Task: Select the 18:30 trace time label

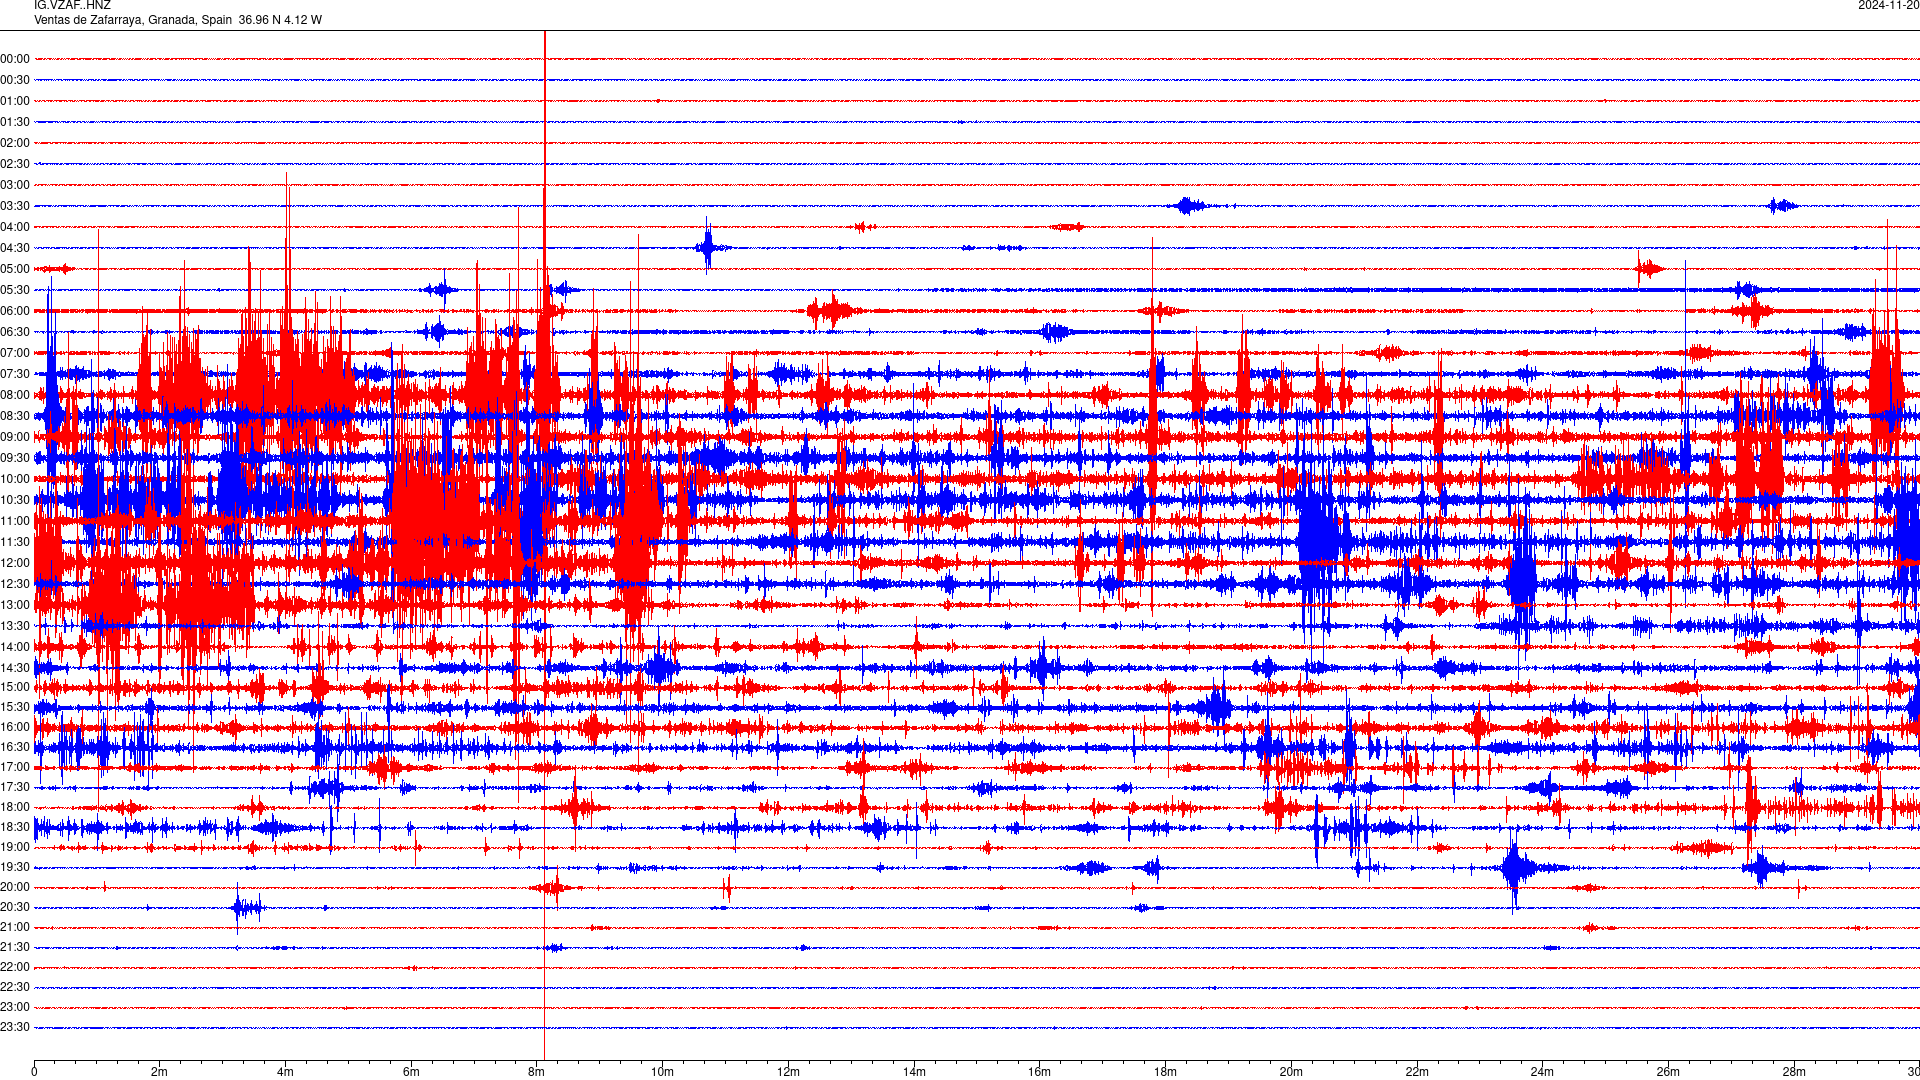Action: [15, 827]
